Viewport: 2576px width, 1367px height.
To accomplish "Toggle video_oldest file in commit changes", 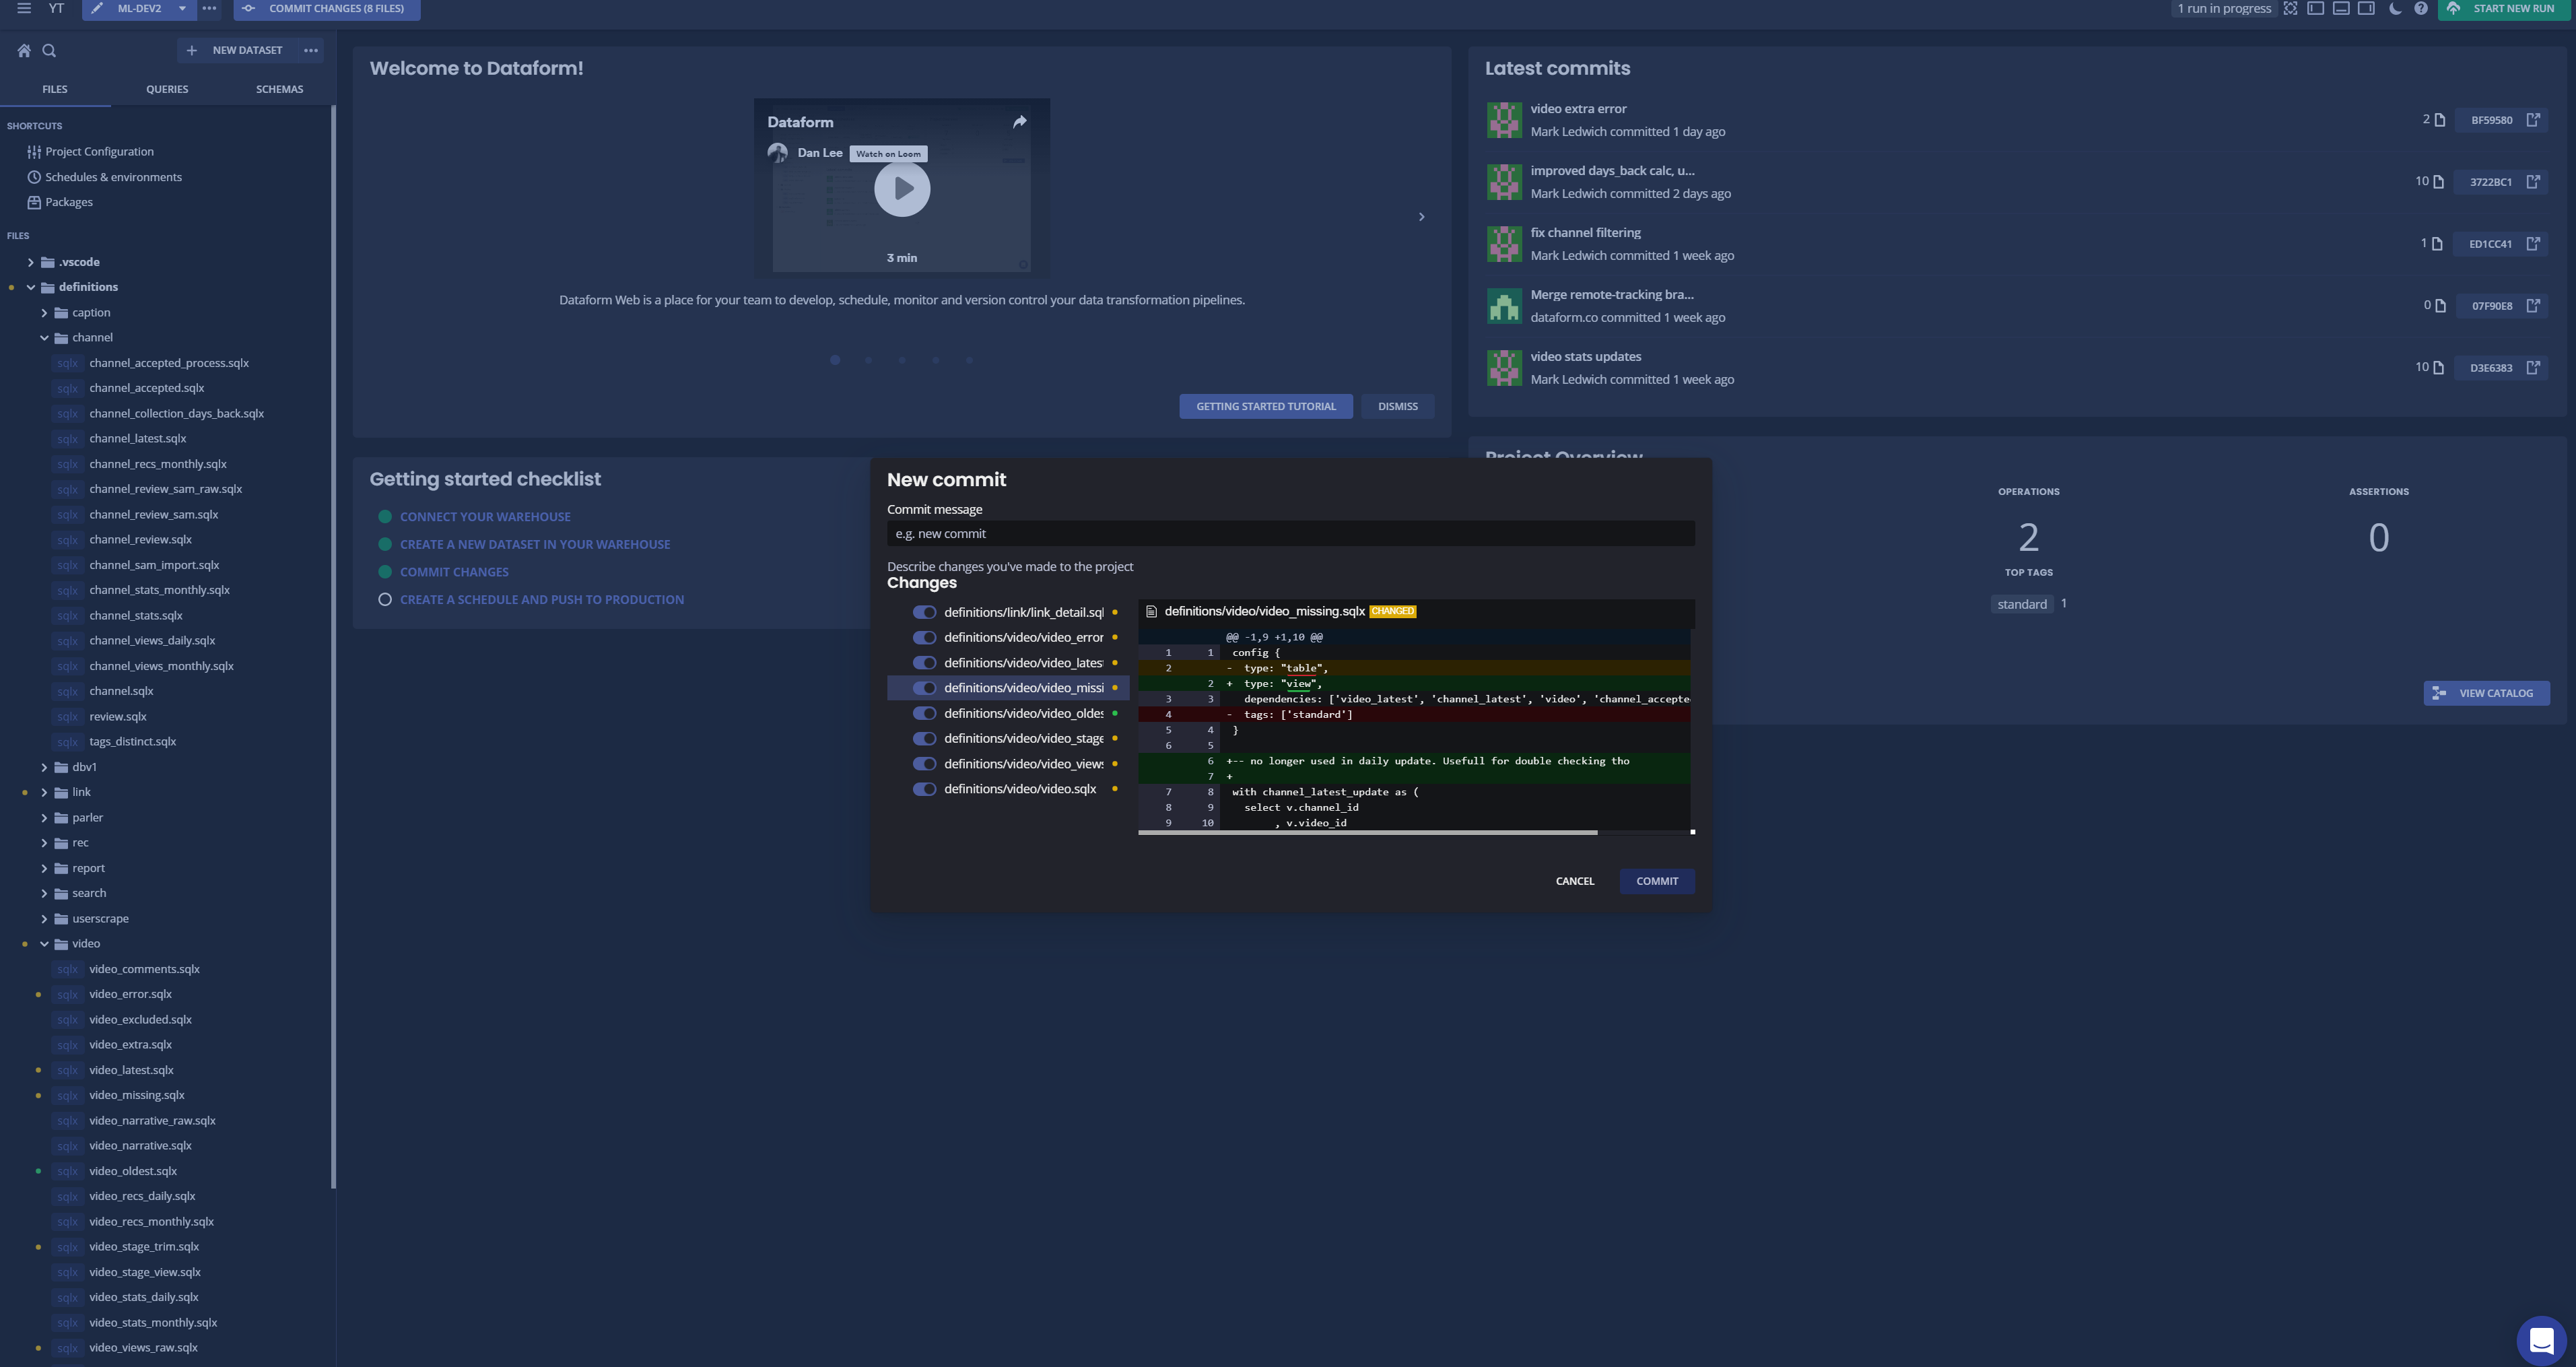I will (924, 714).
